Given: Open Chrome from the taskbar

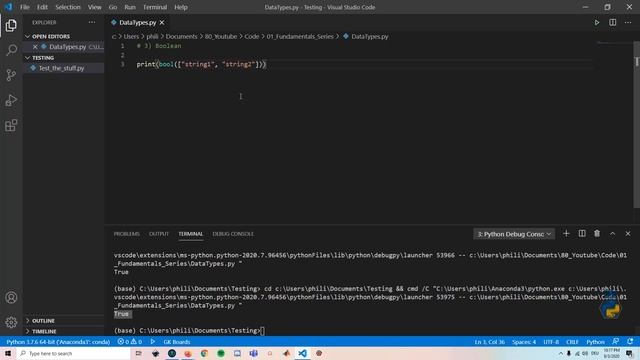Looking at the screenshot, I should click(x=204, y=353).
